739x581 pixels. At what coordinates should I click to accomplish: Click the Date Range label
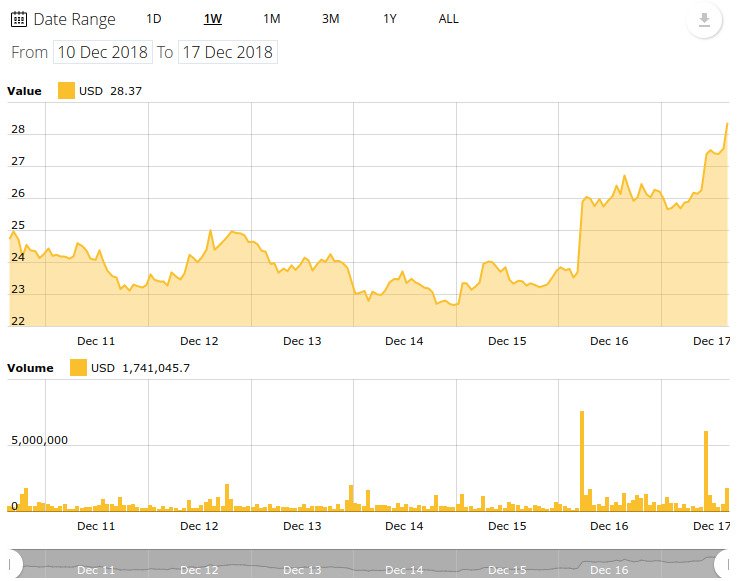coord(74,19)
